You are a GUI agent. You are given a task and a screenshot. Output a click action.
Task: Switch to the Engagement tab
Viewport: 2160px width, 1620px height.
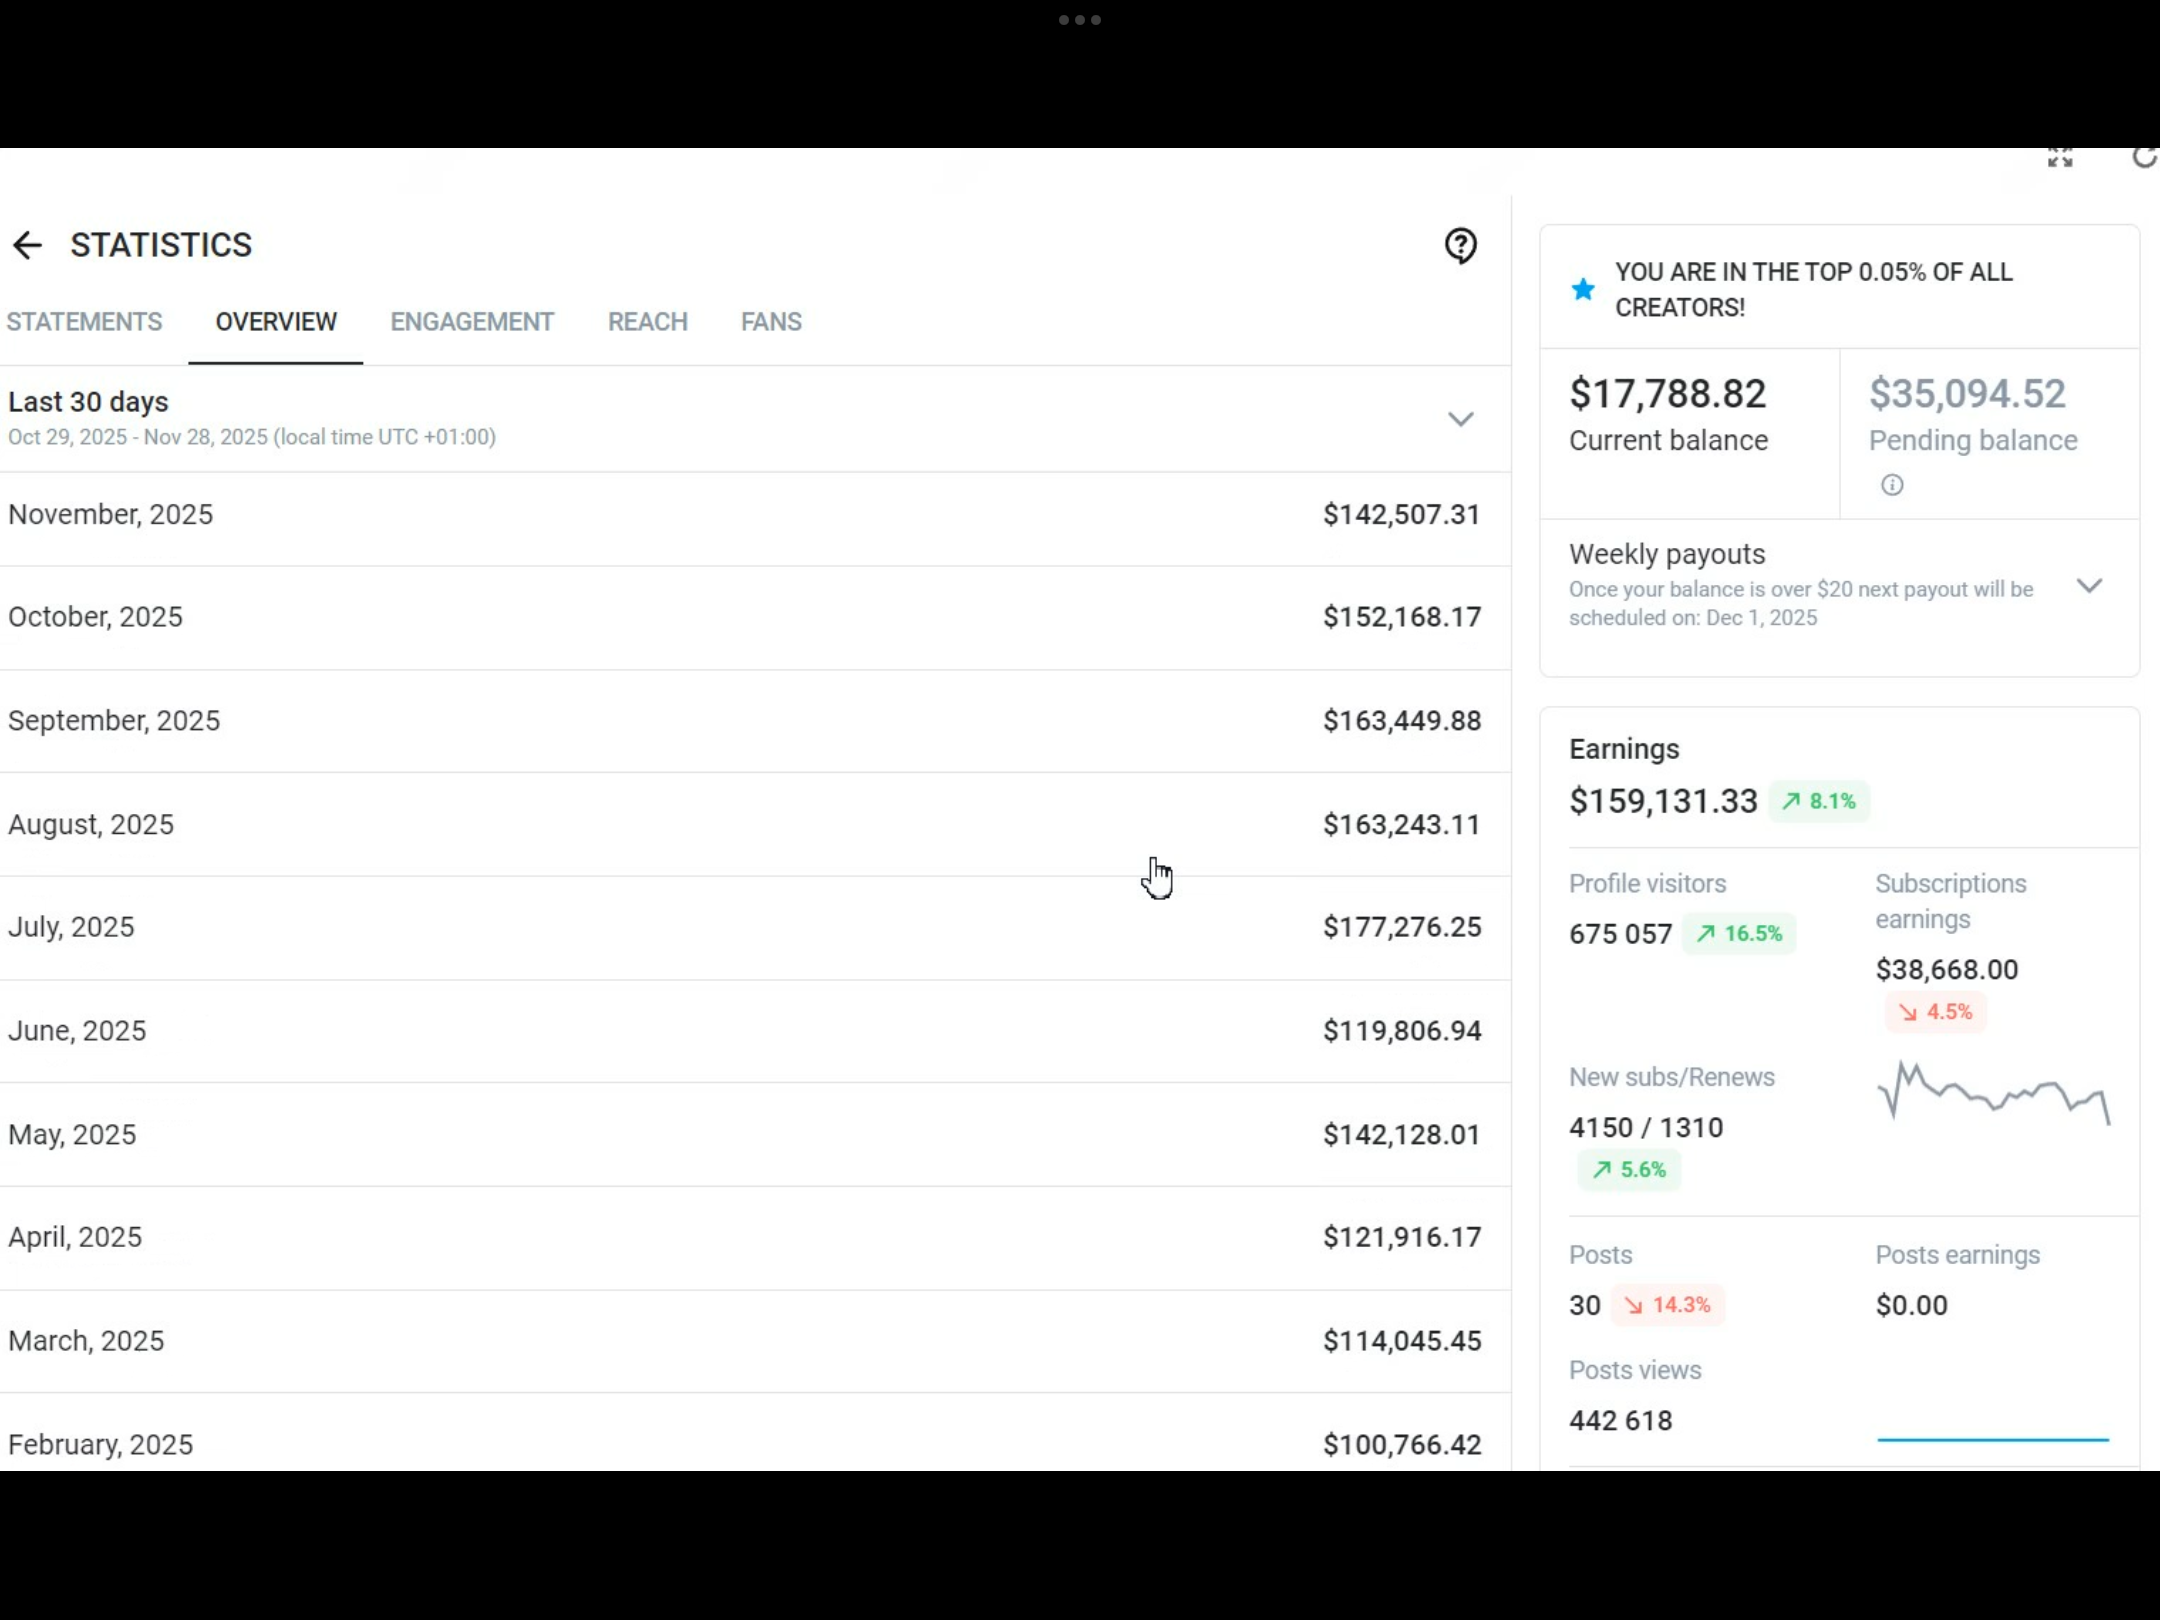click(471, 322)
